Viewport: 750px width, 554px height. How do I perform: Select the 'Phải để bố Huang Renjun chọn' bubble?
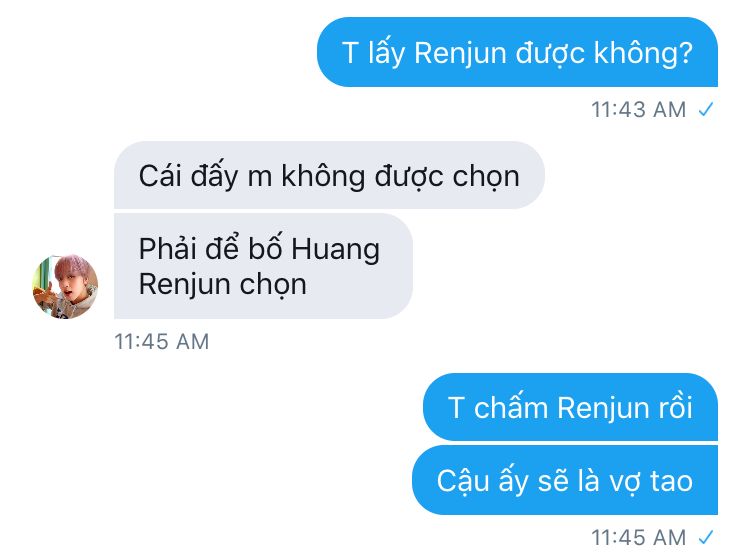tap(263, 266)
